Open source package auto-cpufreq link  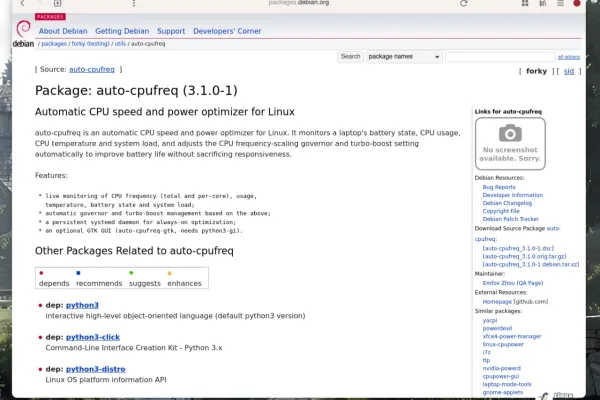click(x=92, y=69)
